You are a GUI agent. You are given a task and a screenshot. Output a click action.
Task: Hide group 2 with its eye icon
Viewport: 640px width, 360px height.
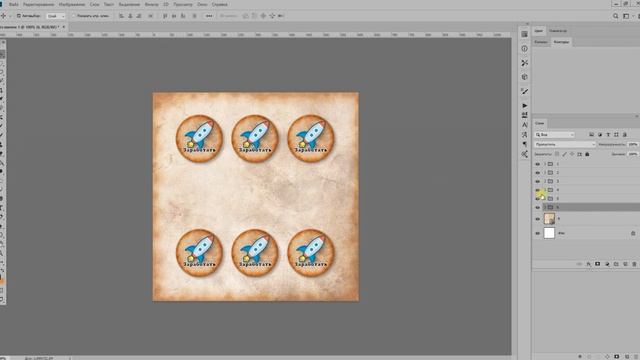[538, 173]
